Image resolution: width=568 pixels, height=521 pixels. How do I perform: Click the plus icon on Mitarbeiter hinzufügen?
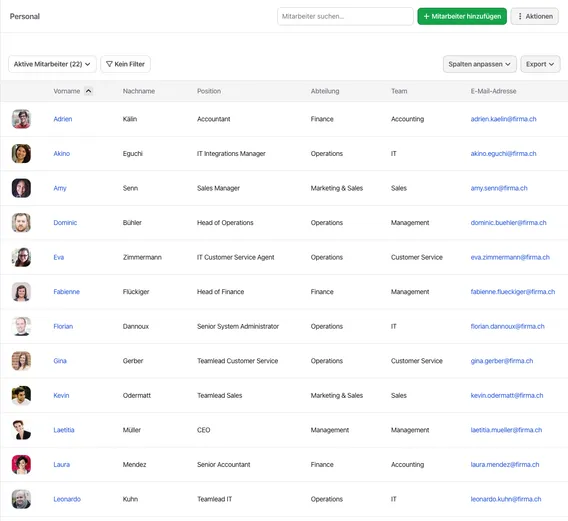[x=426, y=16]
